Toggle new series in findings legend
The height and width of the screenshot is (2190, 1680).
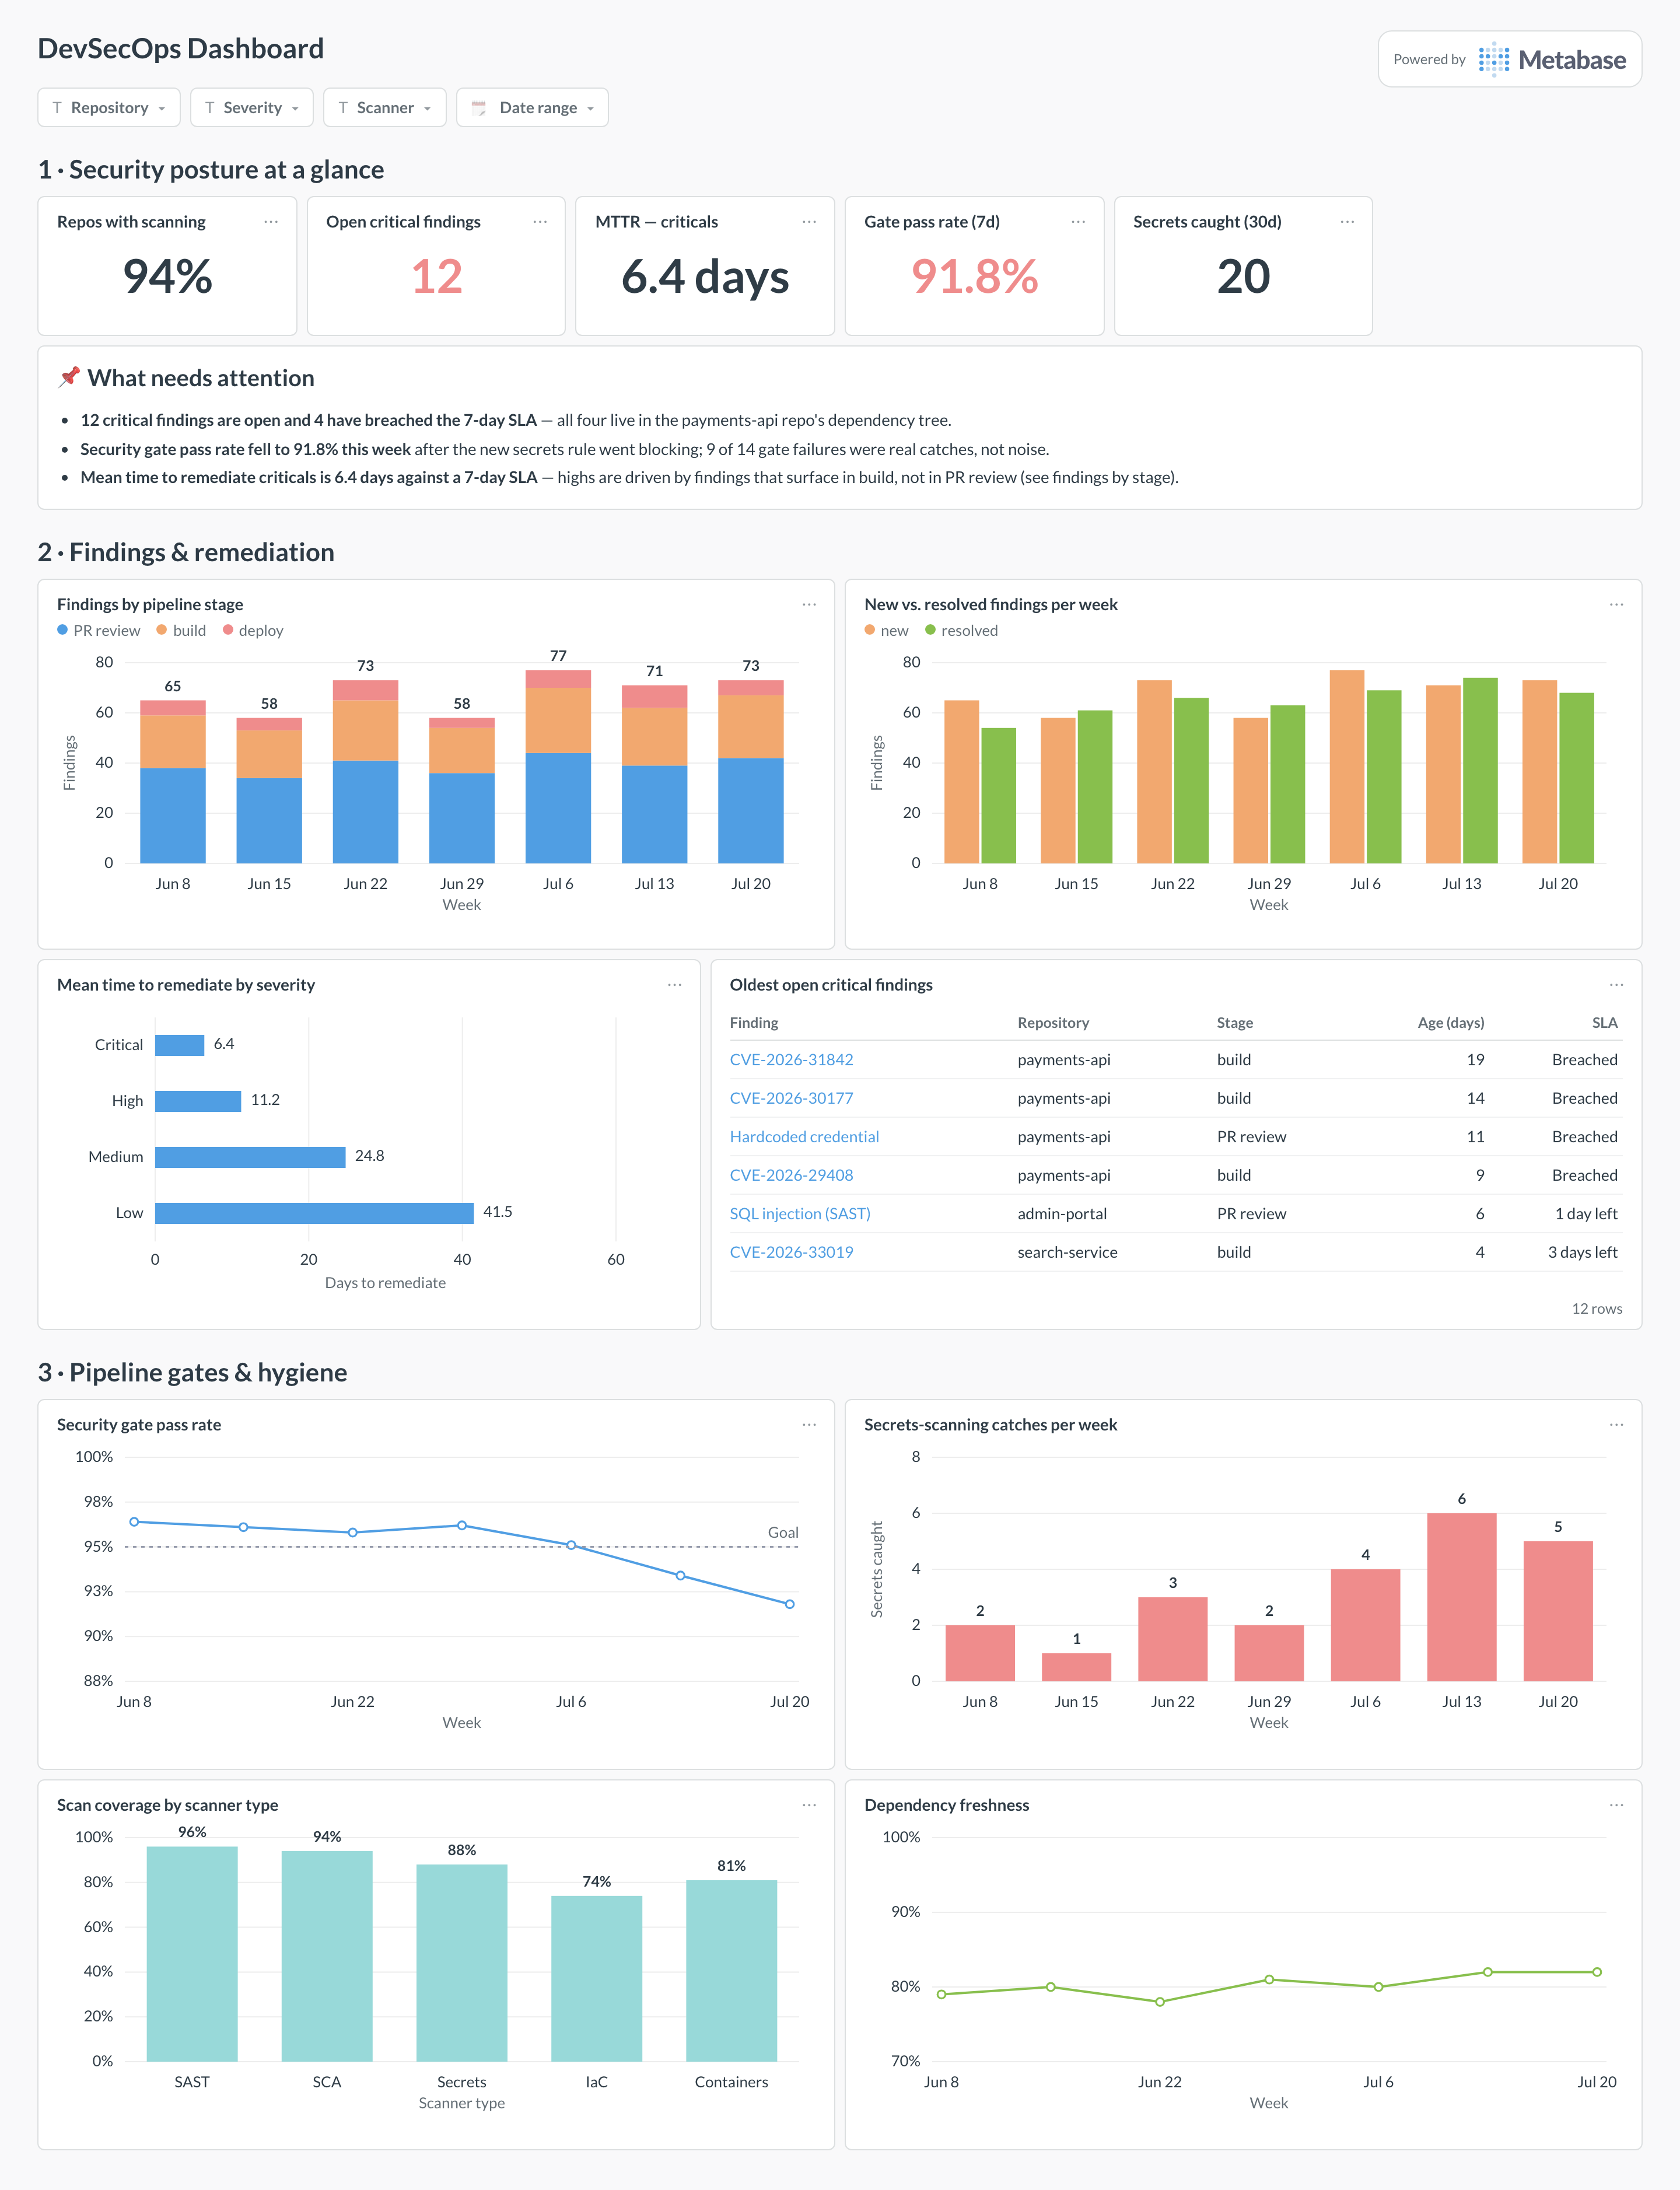(886, 631)
